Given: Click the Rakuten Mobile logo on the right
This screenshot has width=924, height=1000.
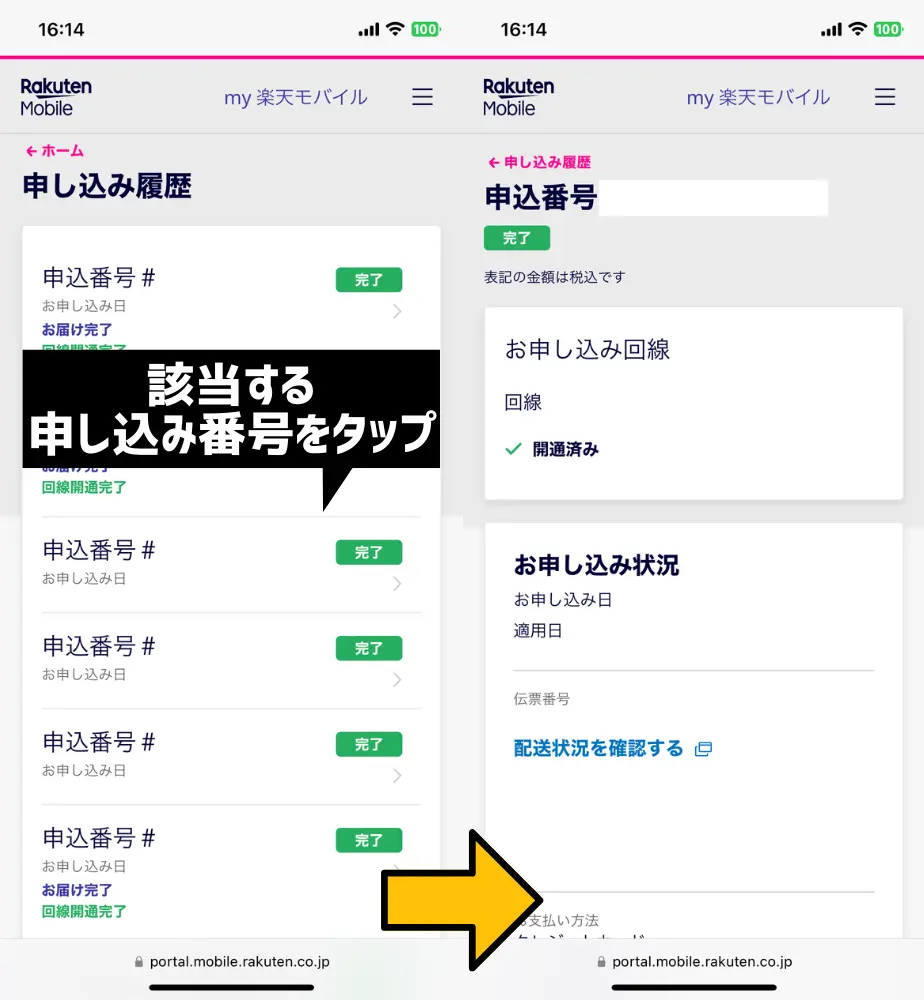Looking at the screenshot, I should point(518,96).
